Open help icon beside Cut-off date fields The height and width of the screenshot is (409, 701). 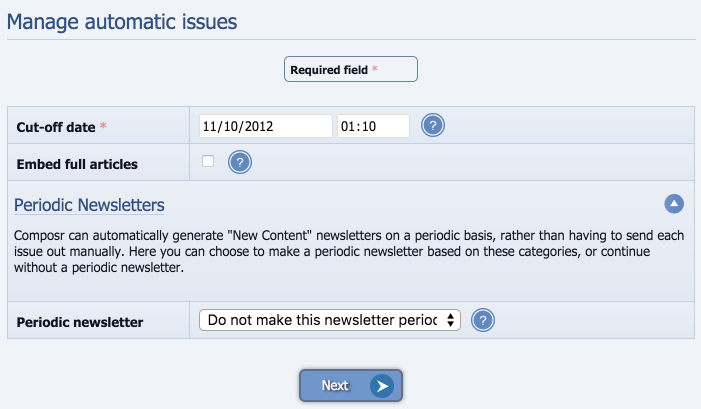[x=433, y=125]
